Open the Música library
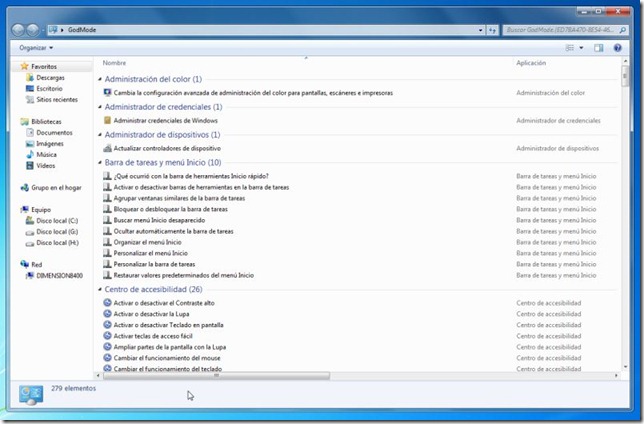The width and height of the screenshot is (644, 424). point(41,154)
